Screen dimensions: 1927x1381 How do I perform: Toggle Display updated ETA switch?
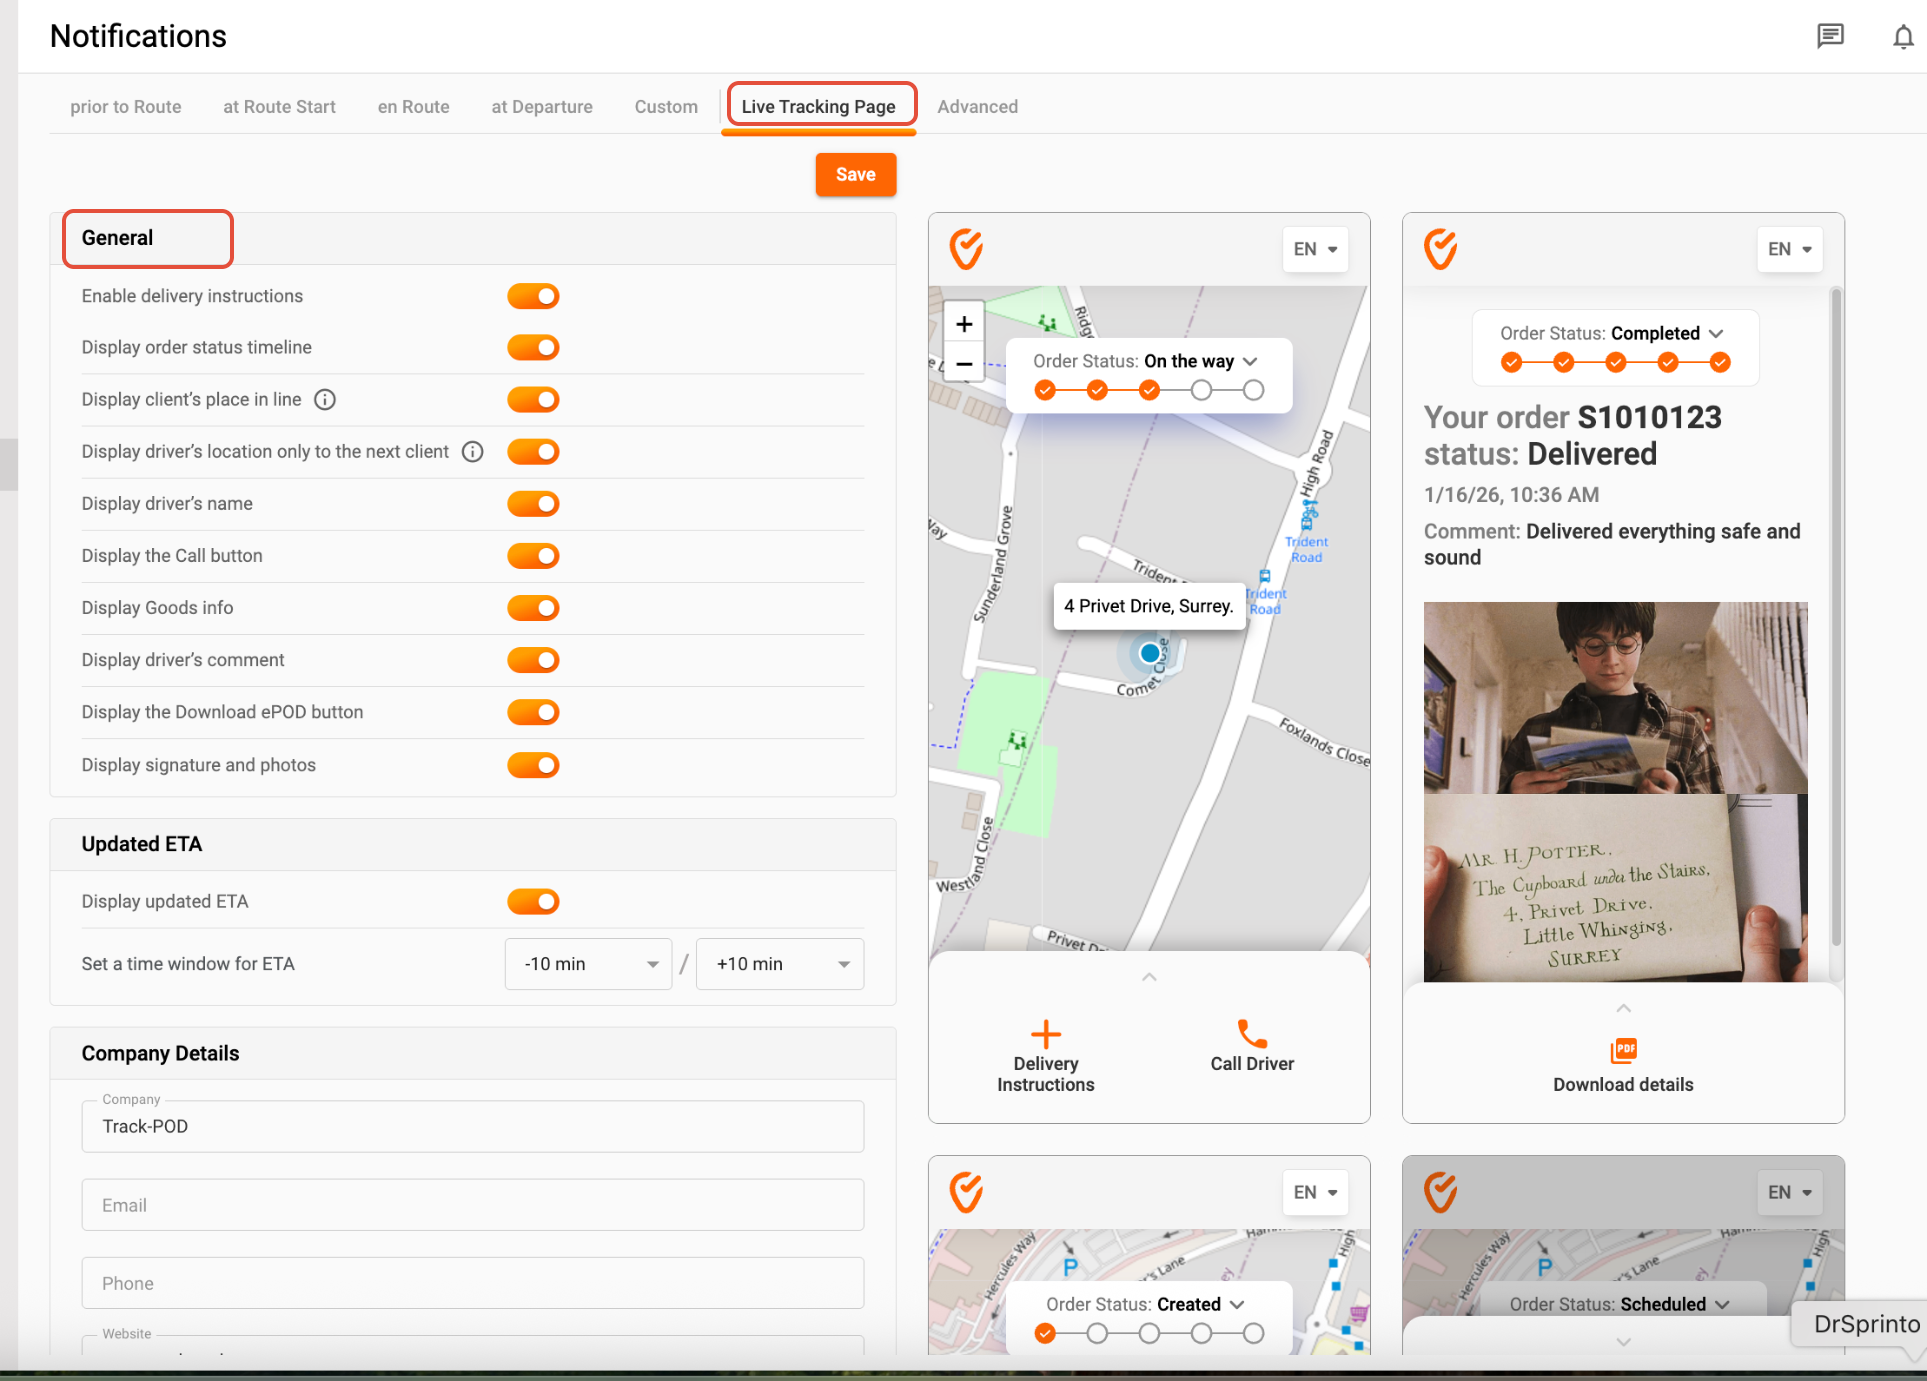[533, 902]
